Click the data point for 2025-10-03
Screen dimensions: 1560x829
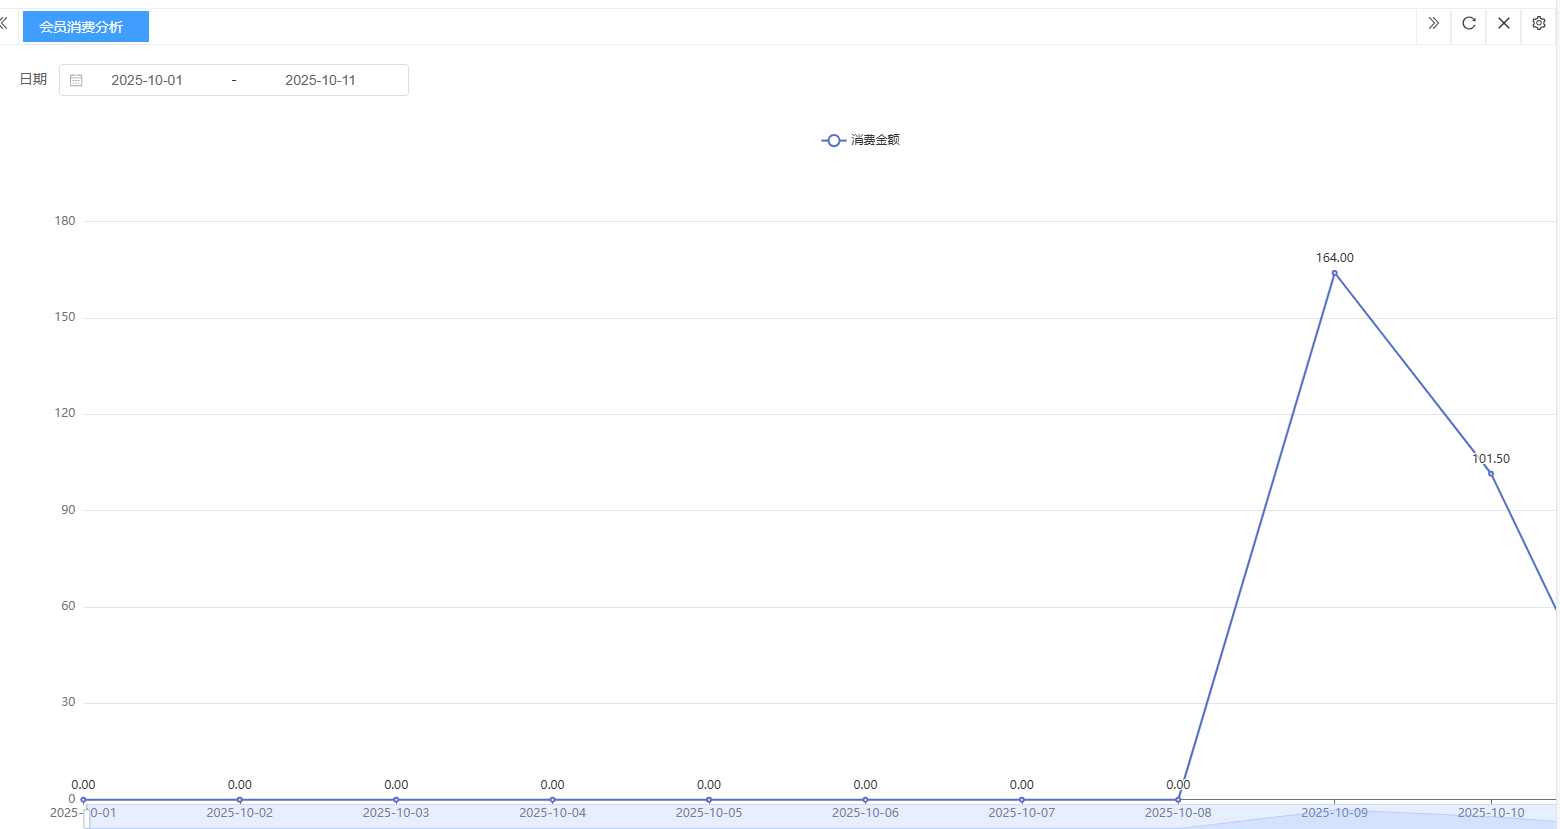396,800
